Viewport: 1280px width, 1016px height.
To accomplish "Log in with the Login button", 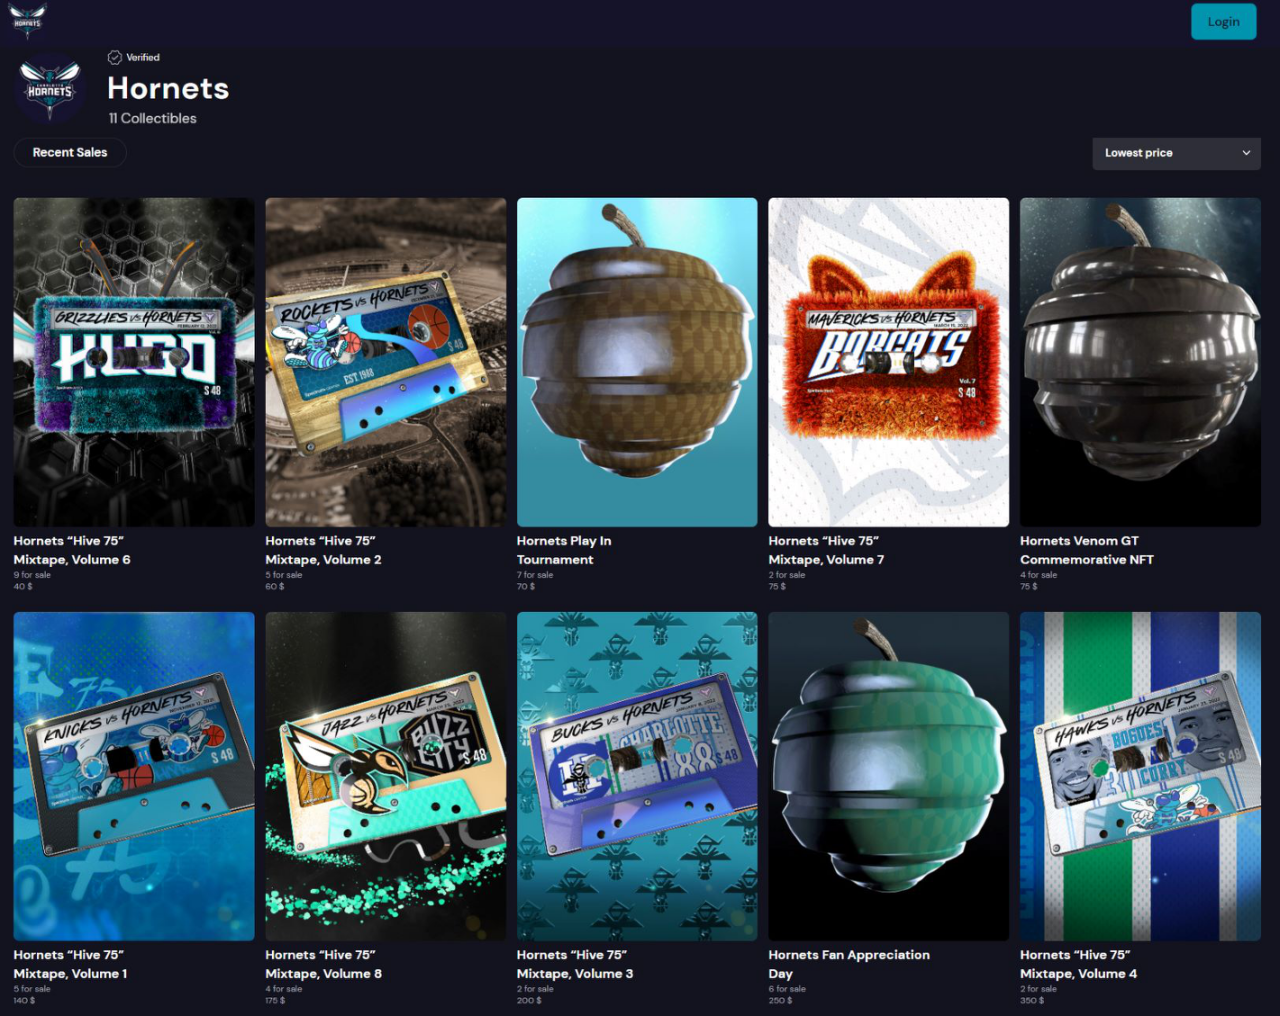I will click(1223, 22).
